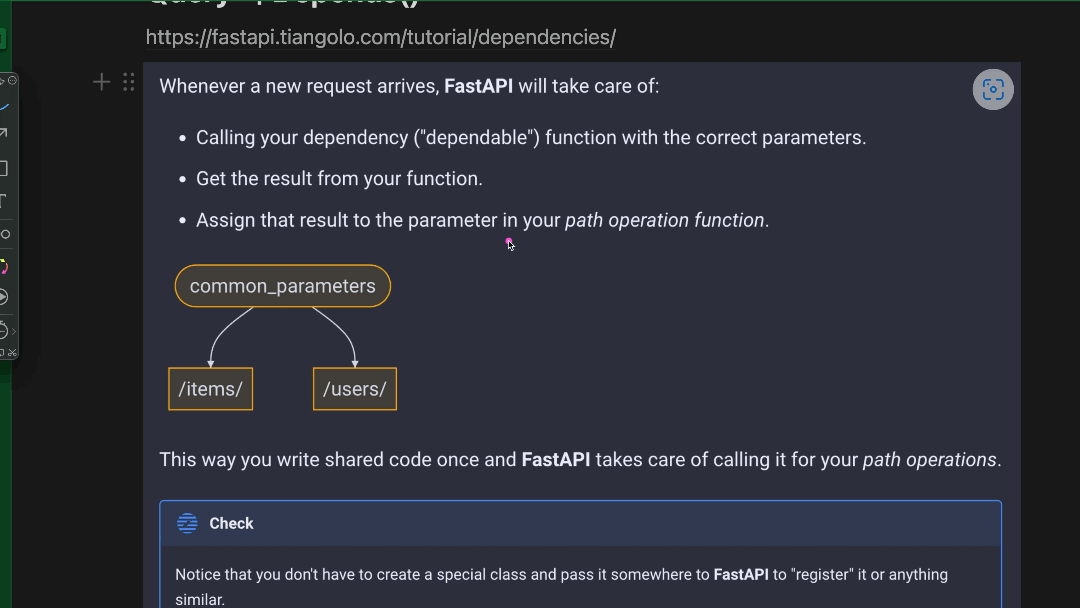Expand the timer tool chevron
The width and height of the screenshot is (1080, 608).
(x=14, y=330)
